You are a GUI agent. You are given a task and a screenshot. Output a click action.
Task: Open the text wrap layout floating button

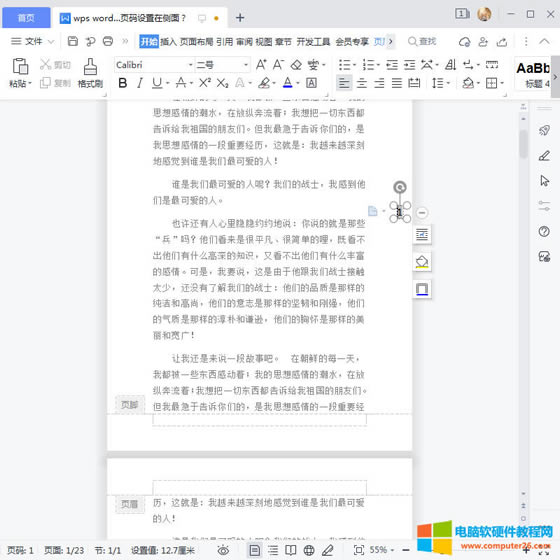coord(422,235)
